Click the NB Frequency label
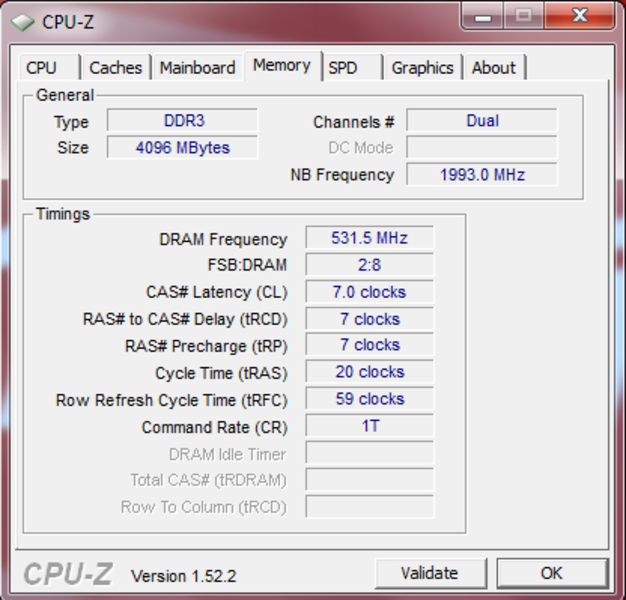The width and height of the screenshot is (626, 600). tap(342, 175)
